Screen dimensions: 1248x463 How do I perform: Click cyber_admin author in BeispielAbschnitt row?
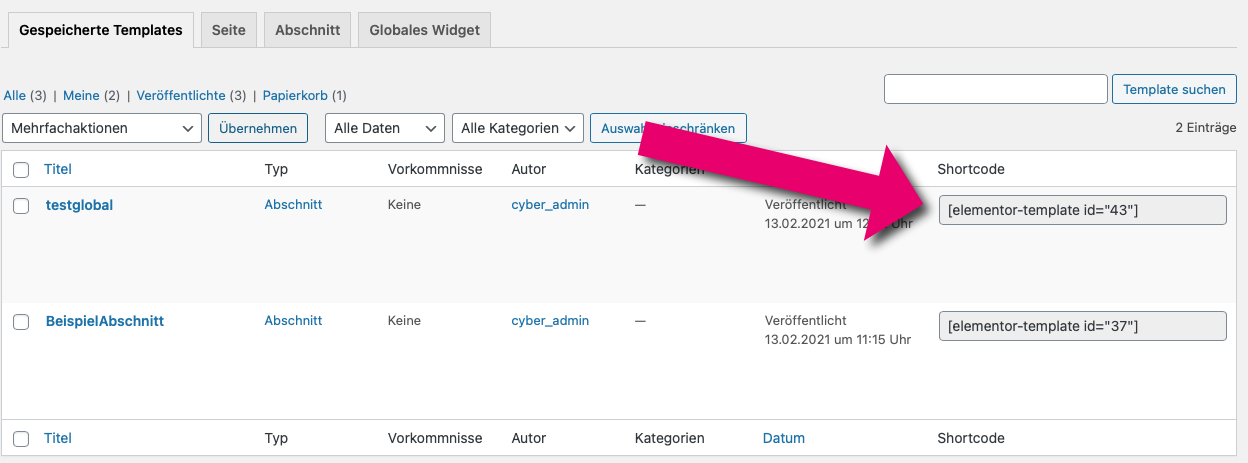click(x=550, y=321)
